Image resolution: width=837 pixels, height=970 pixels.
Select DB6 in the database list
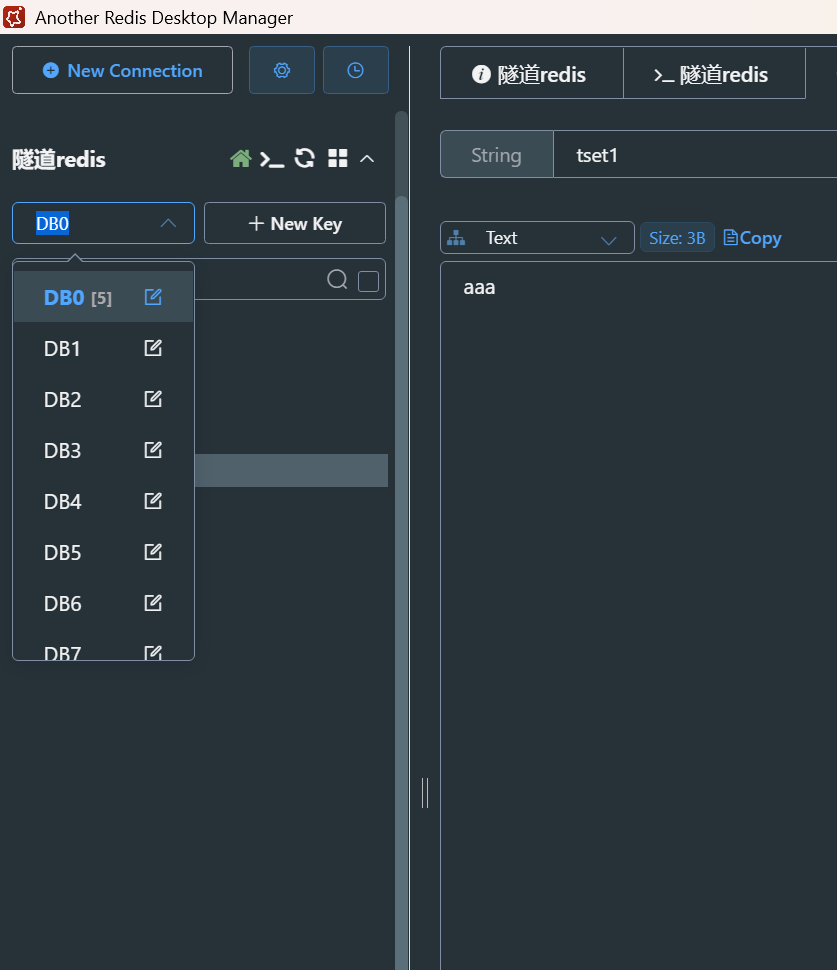(x=103, y=603)
